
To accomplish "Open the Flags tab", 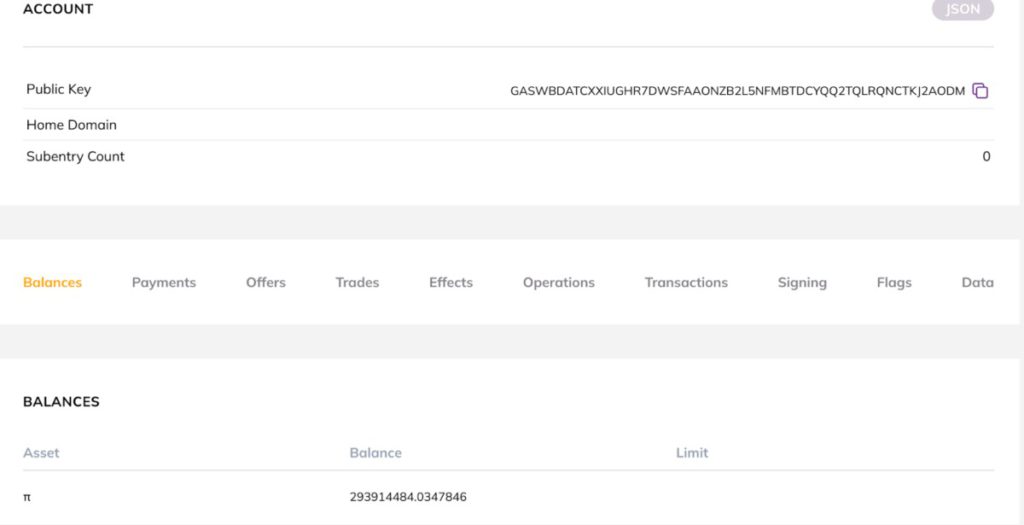I will click(894, 283).
